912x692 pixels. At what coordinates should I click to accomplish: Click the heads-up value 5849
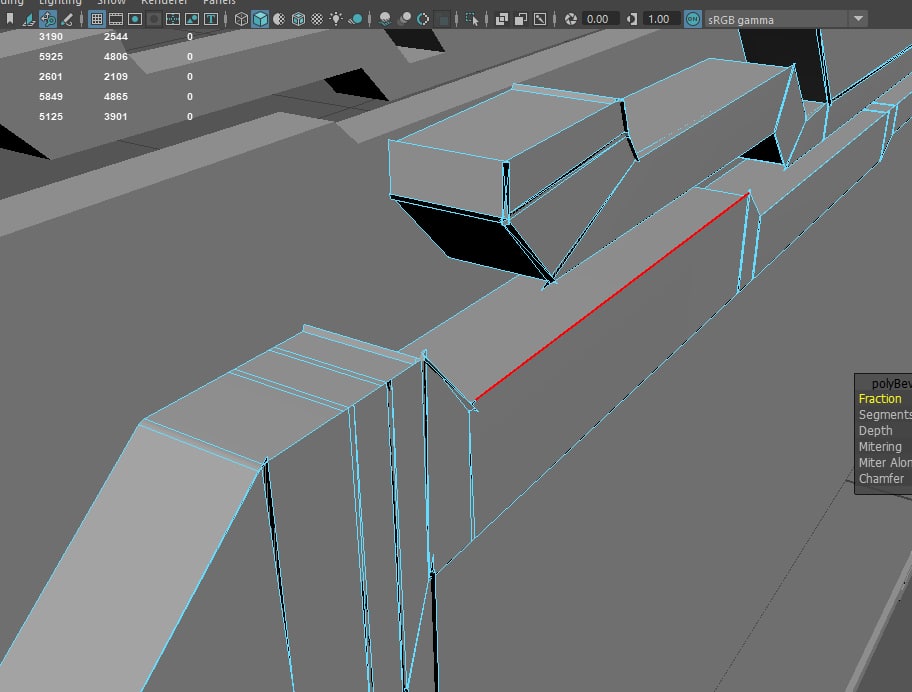(x=51, y=97)
